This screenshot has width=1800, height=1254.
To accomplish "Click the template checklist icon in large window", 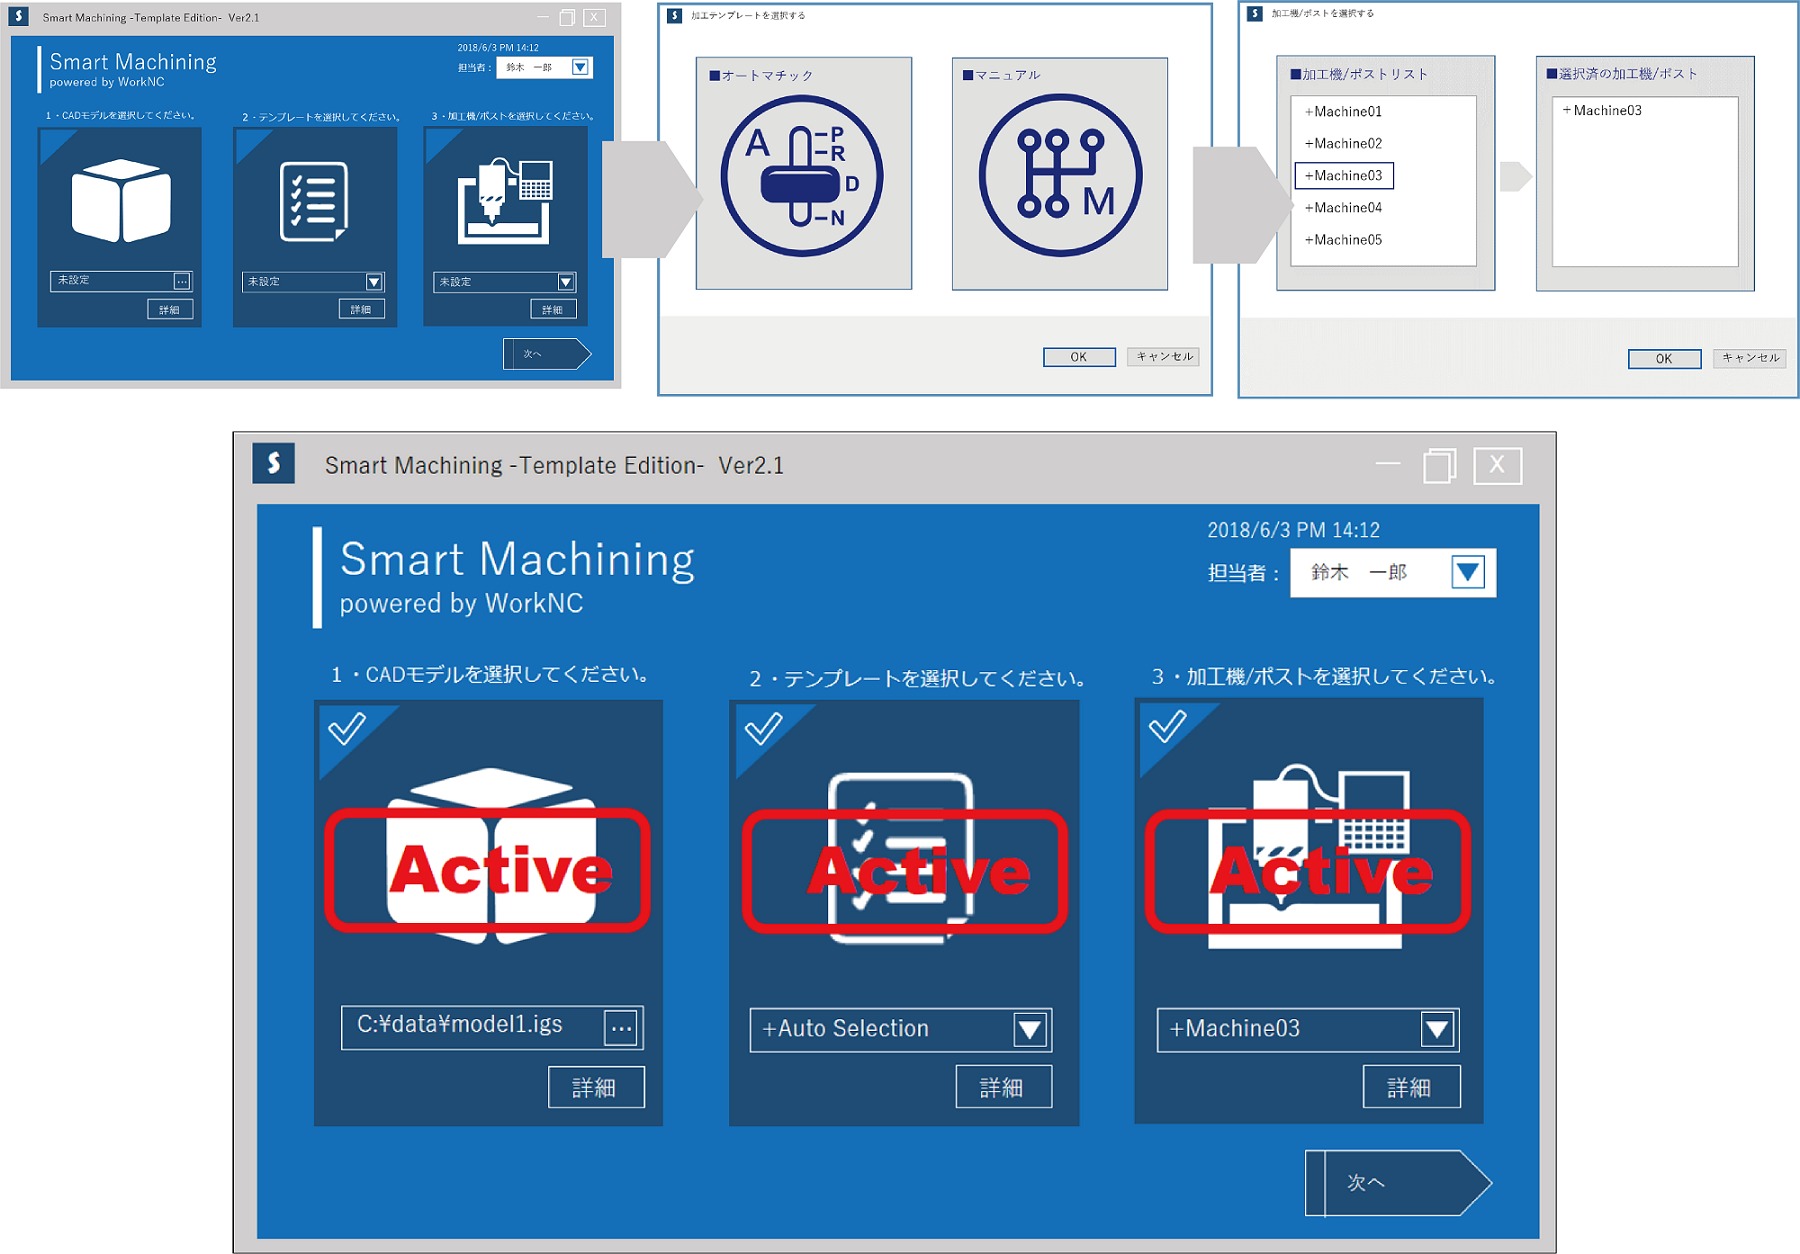I will pos(901,858).
